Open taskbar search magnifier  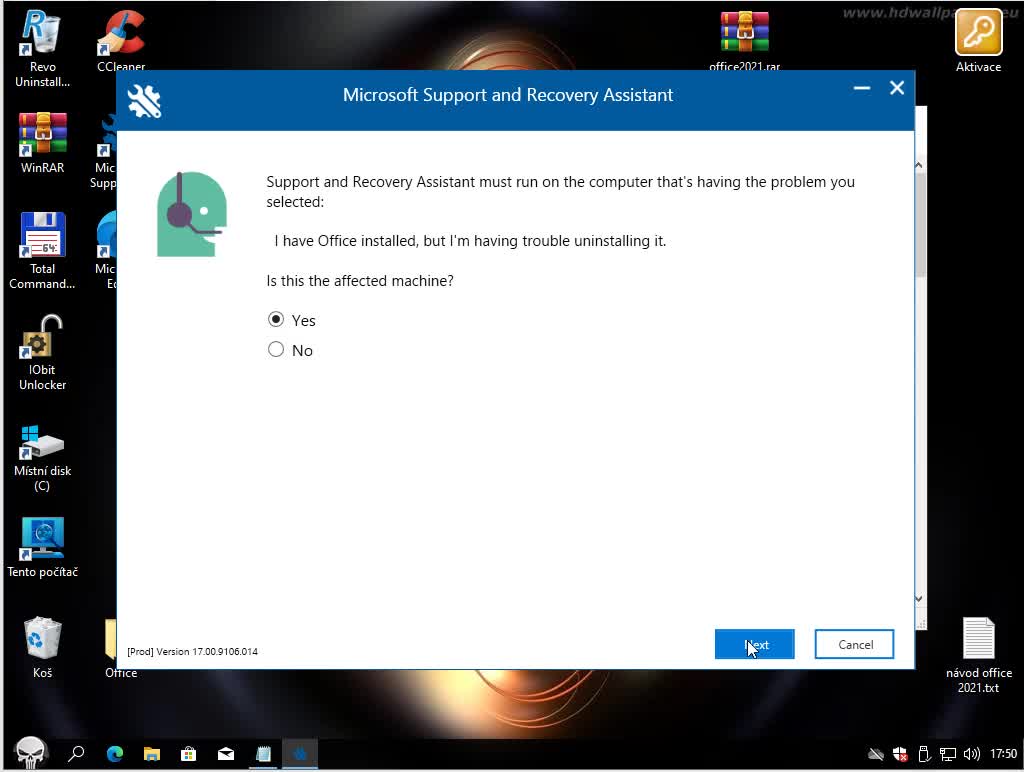coord(76,754)
